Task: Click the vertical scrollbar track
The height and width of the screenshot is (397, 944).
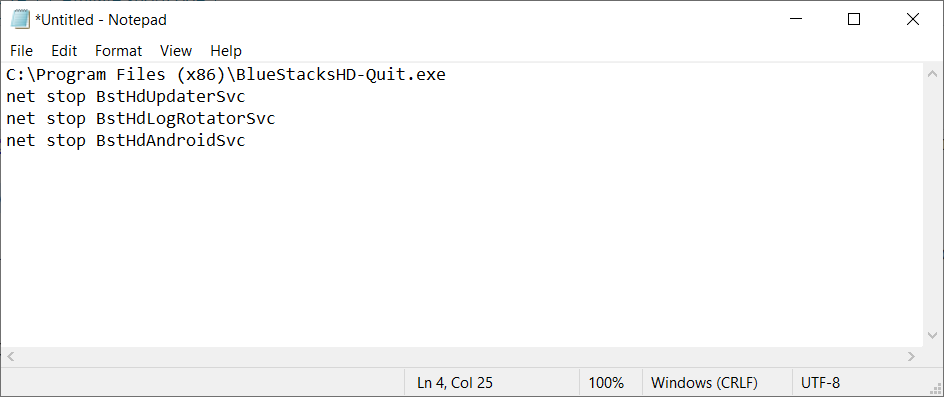Action: 933,205
